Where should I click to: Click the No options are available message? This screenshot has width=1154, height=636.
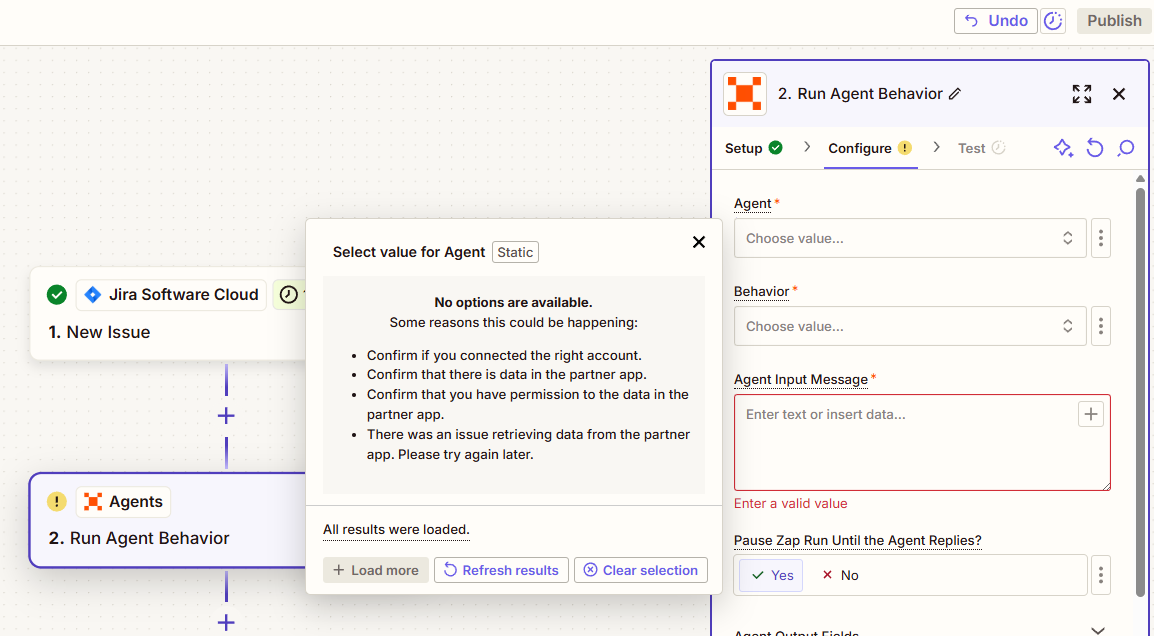pyautogui.click(x=513, y=303)
